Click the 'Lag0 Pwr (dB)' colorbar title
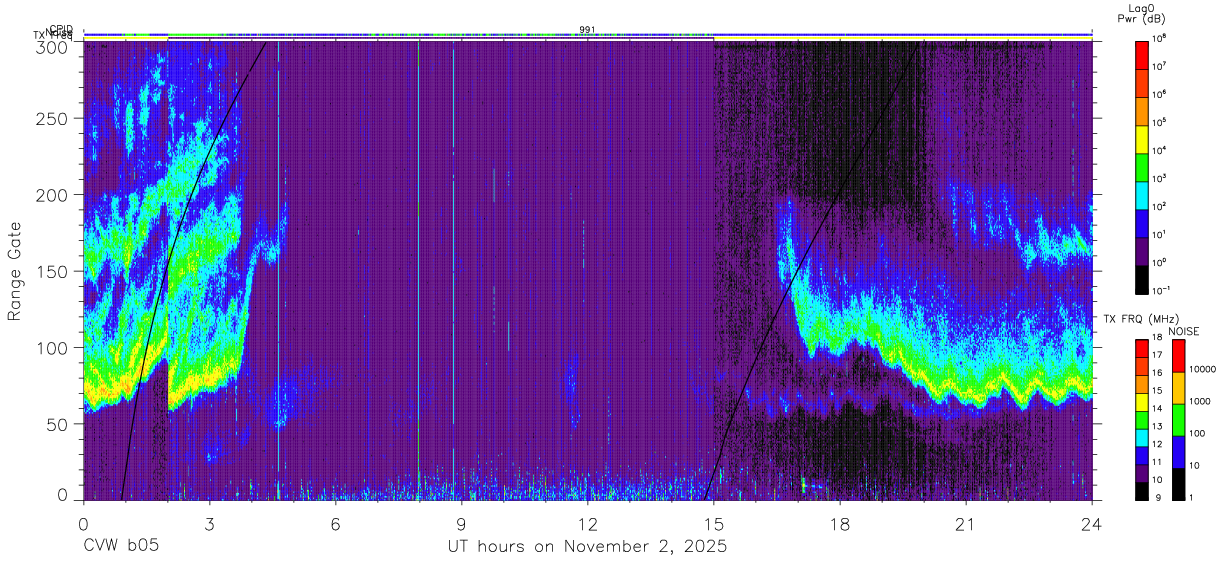The height and width of the screenshot is (567, 1228). point(1141,13)
